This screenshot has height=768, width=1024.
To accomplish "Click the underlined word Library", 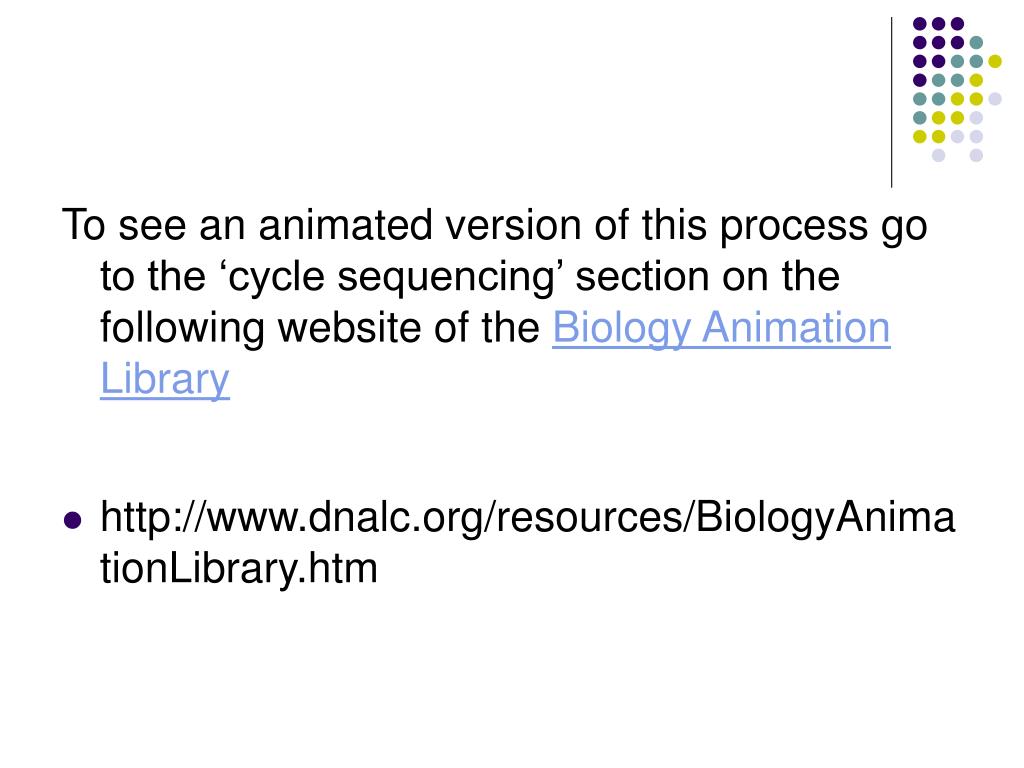I will pos(165,379).
